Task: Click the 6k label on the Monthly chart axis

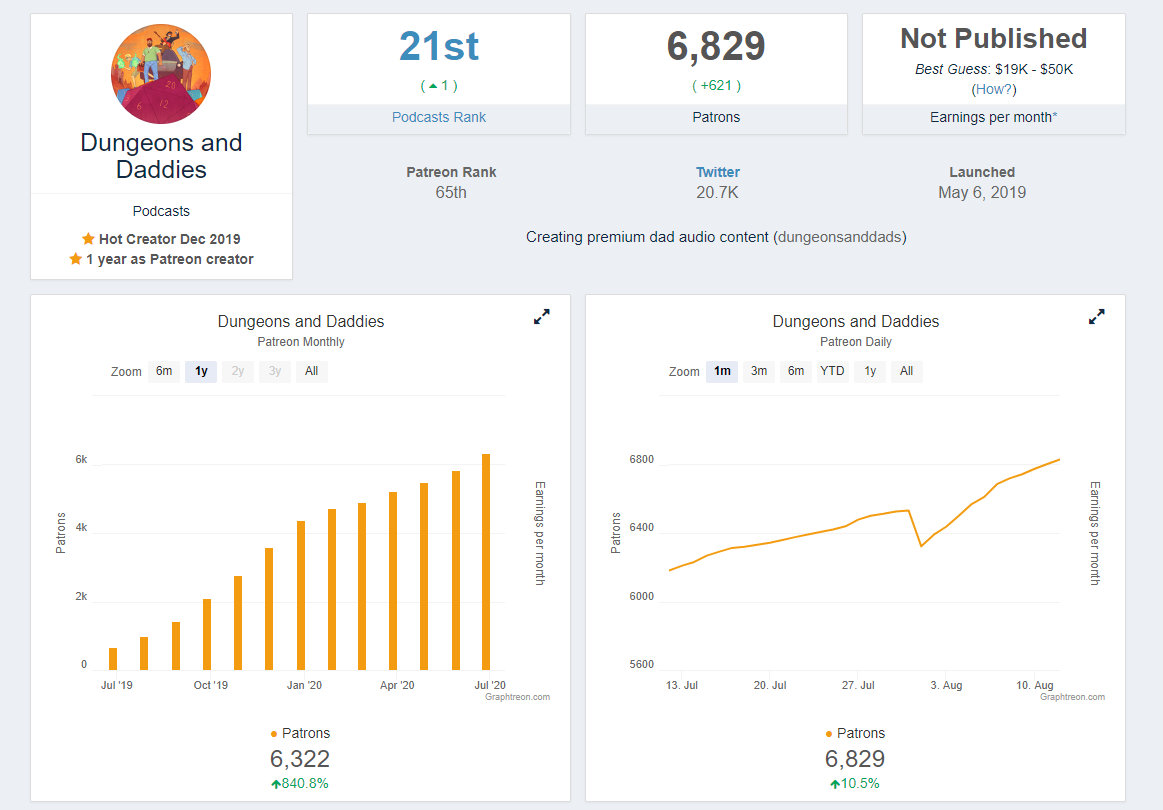Action: tap(81, 459)
